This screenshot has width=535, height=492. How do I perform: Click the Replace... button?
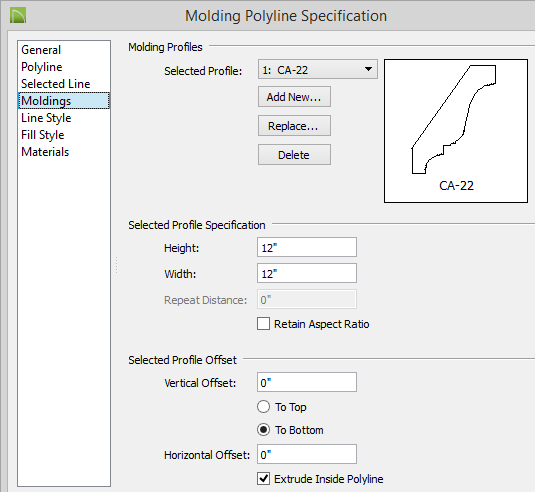[x=294, y=126]
